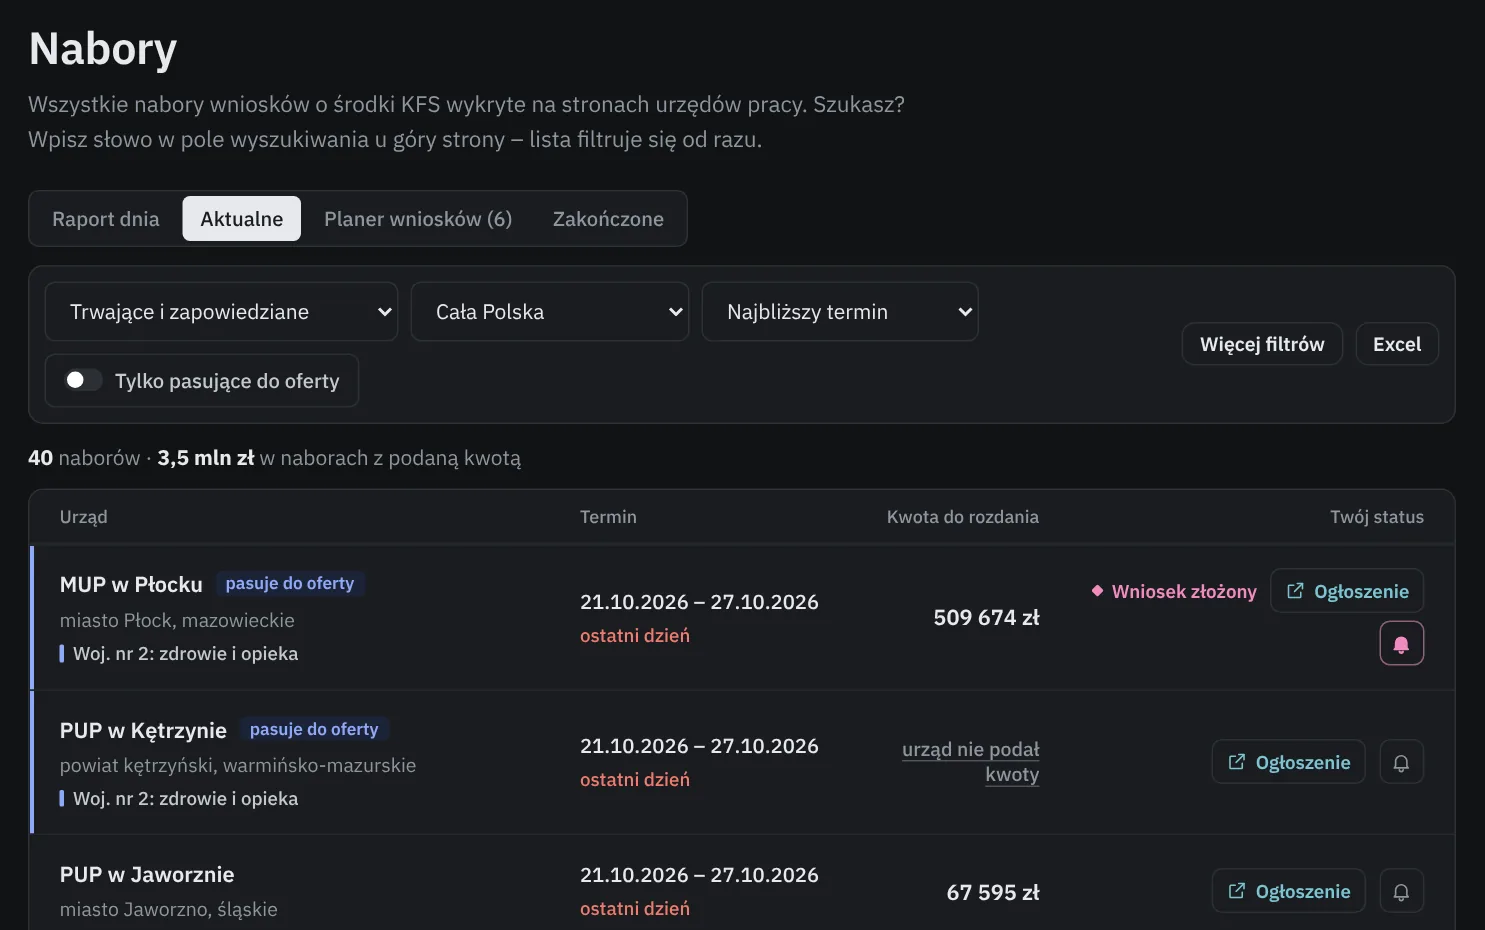This screenshot has height=930, width=1485.
Task: Click the filled bell icon for MUP w Płocku
Action: pos(1401,644)
